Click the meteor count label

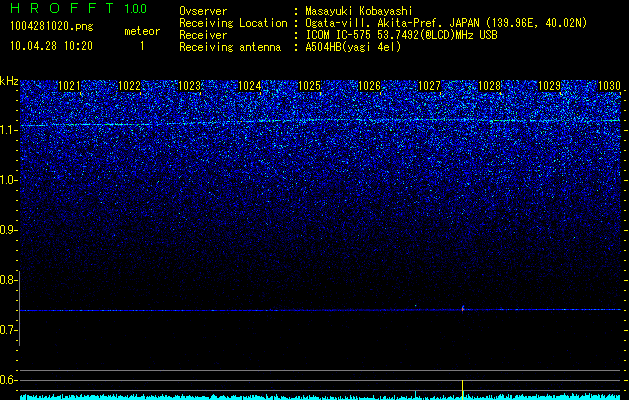point(142,31)
